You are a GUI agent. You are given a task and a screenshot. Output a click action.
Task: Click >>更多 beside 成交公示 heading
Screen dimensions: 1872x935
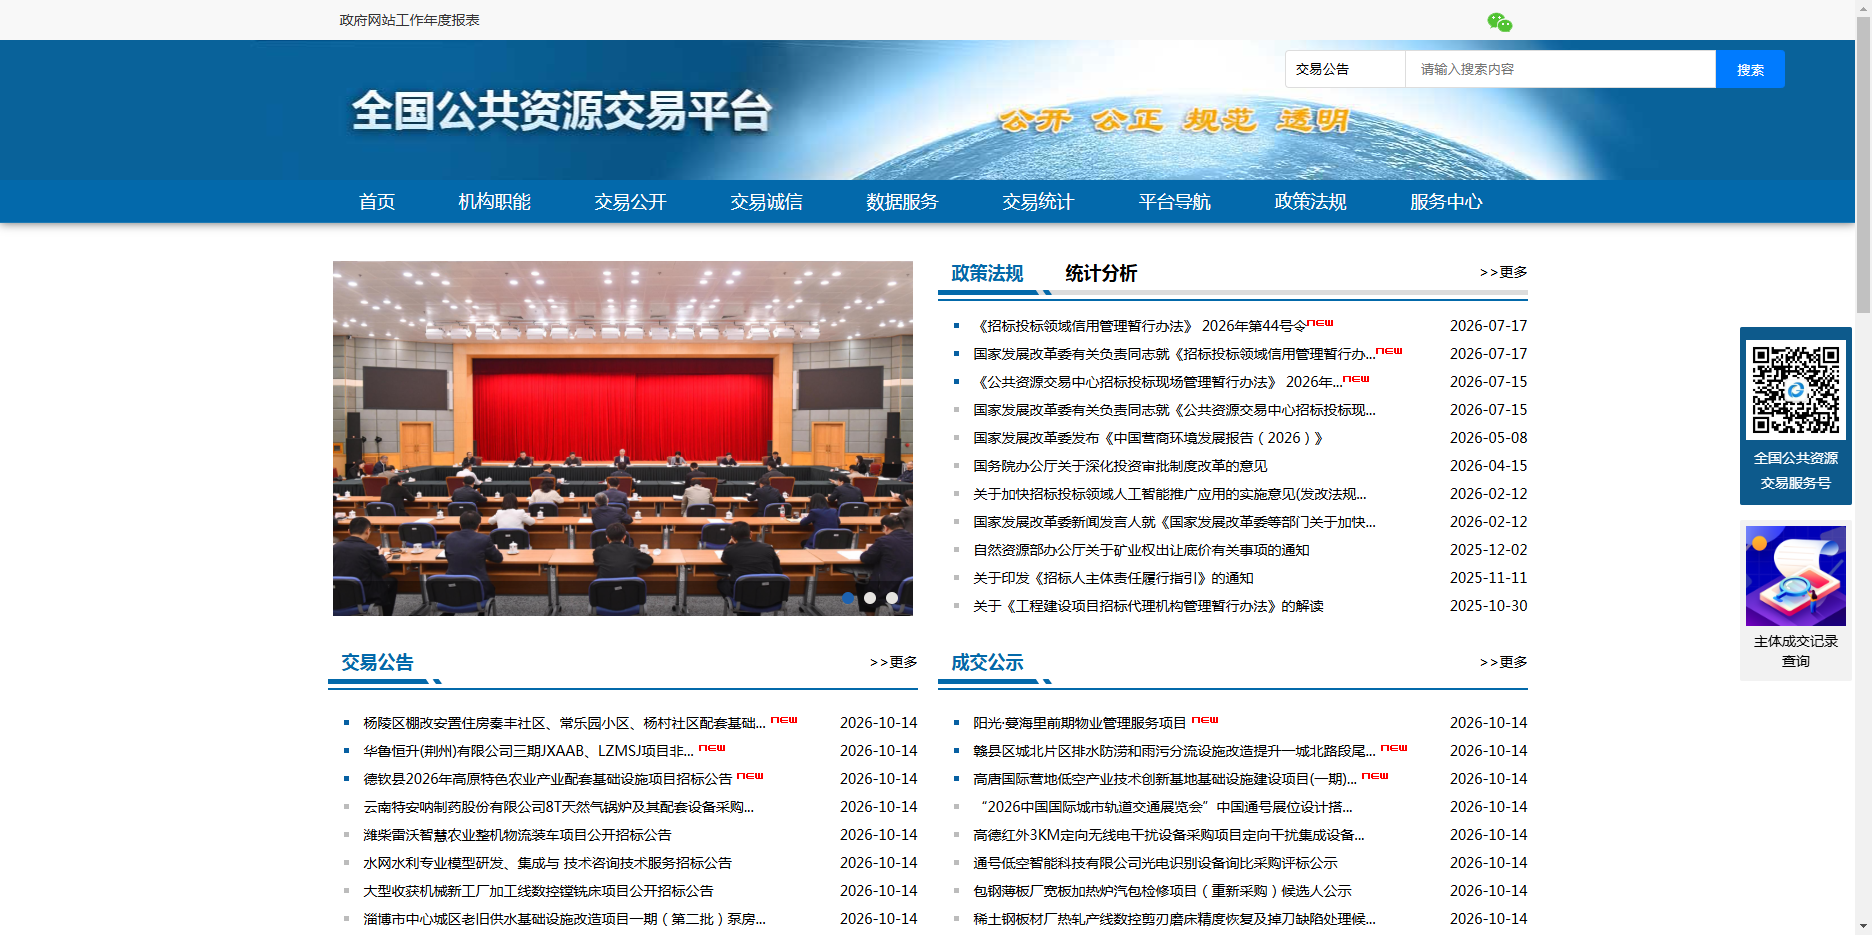(1503, 662)
